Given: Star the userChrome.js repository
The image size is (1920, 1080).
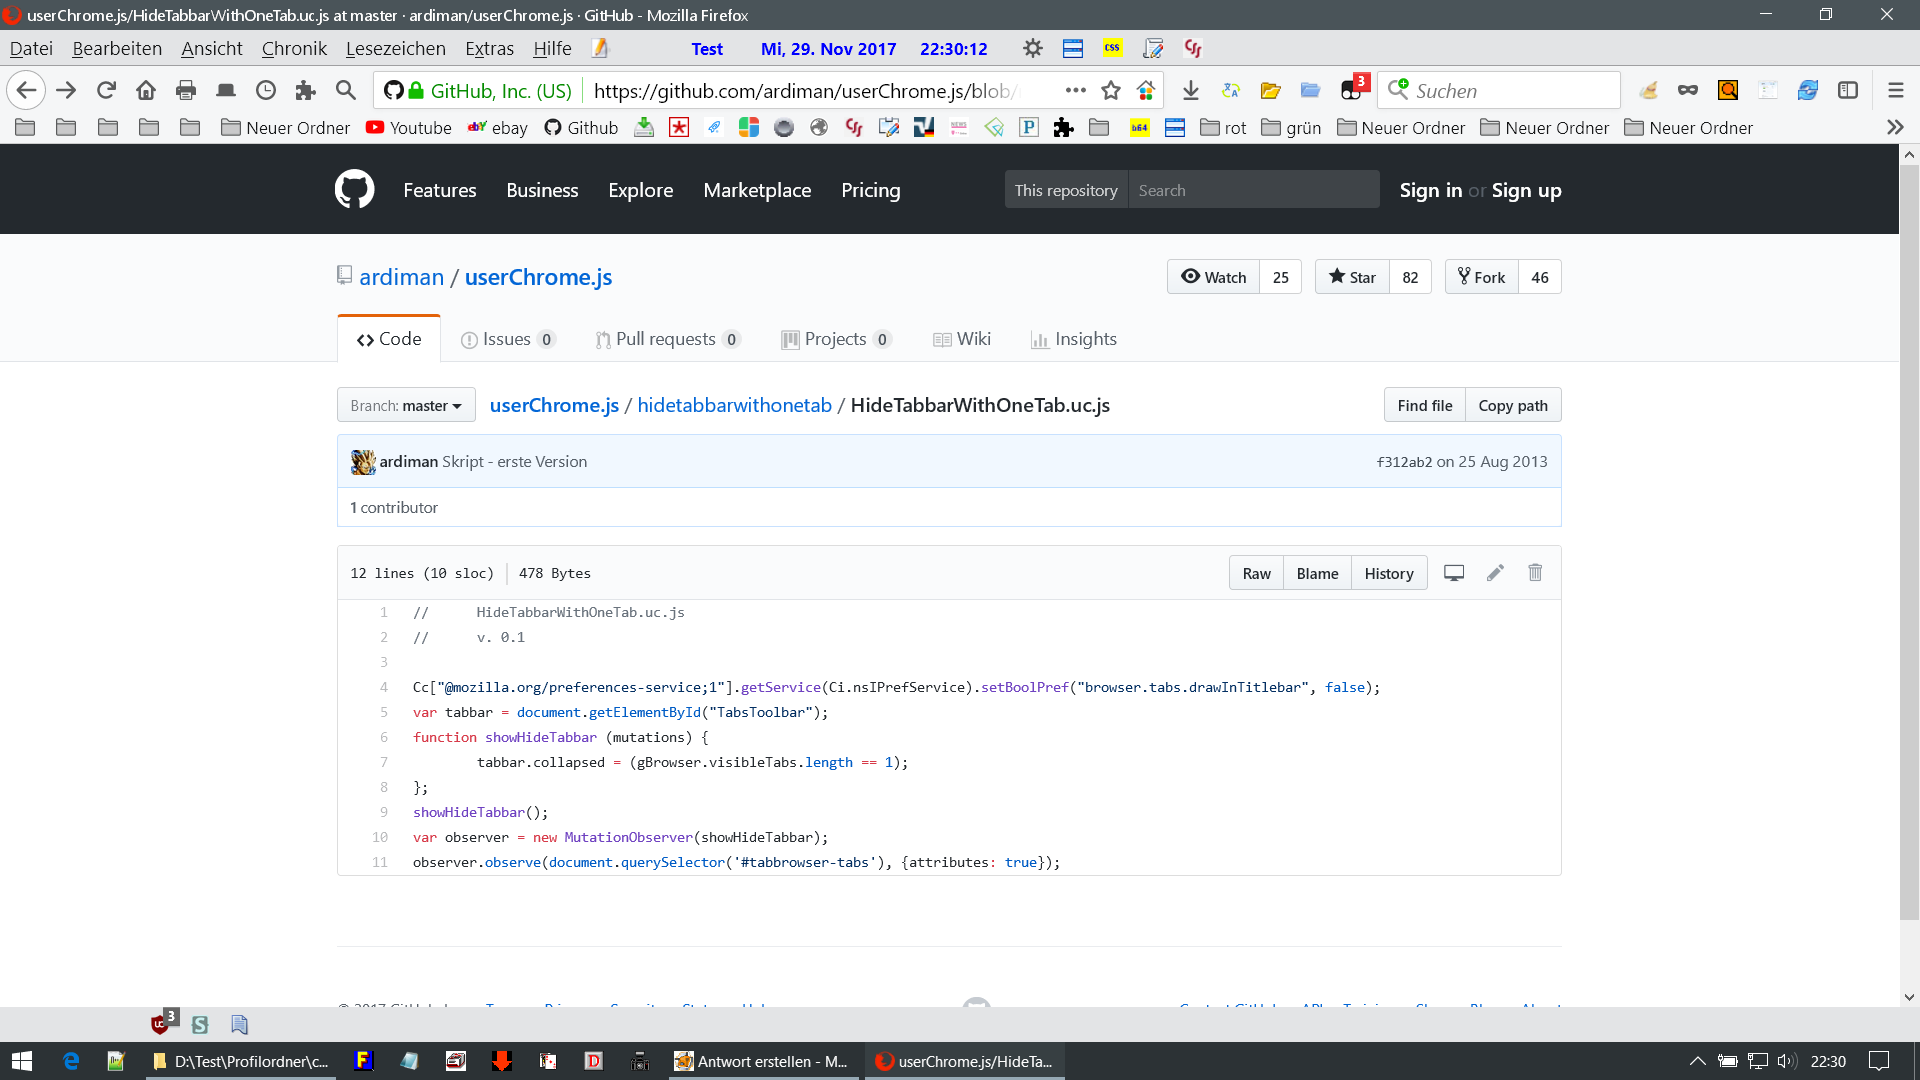Looking at the screenshot, I should [1352, 277].
